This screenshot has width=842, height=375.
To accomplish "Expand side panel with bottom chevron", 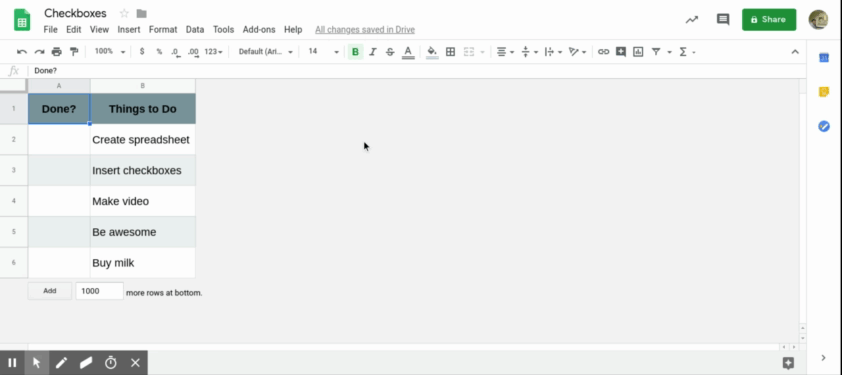I will [824, 358].
